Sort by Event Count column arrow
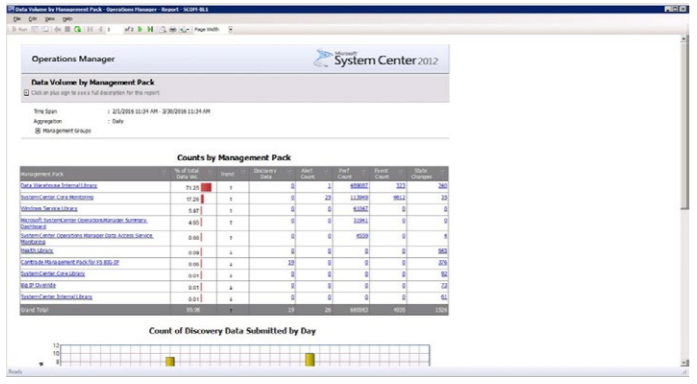The image size is (697, 384). pos(400,172)
